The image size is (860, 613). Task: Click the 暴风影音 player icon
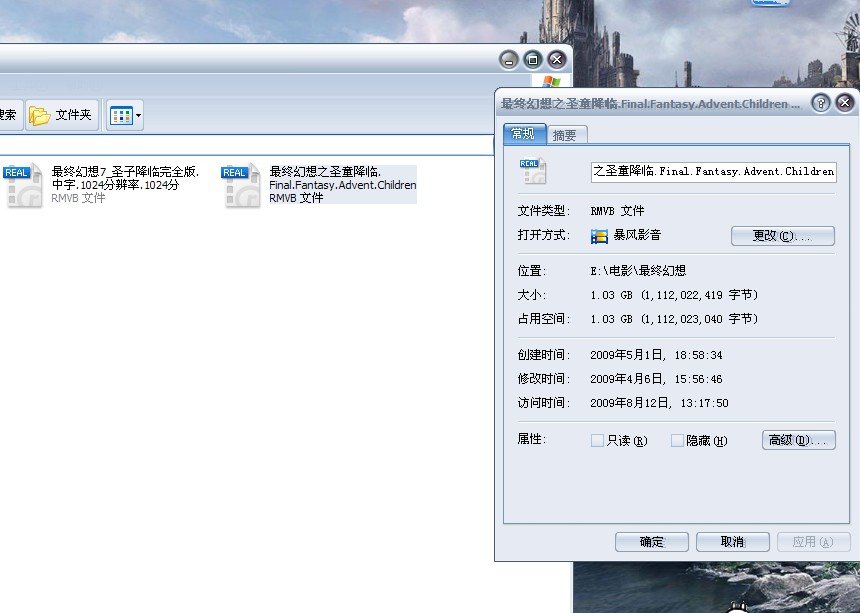600,236
